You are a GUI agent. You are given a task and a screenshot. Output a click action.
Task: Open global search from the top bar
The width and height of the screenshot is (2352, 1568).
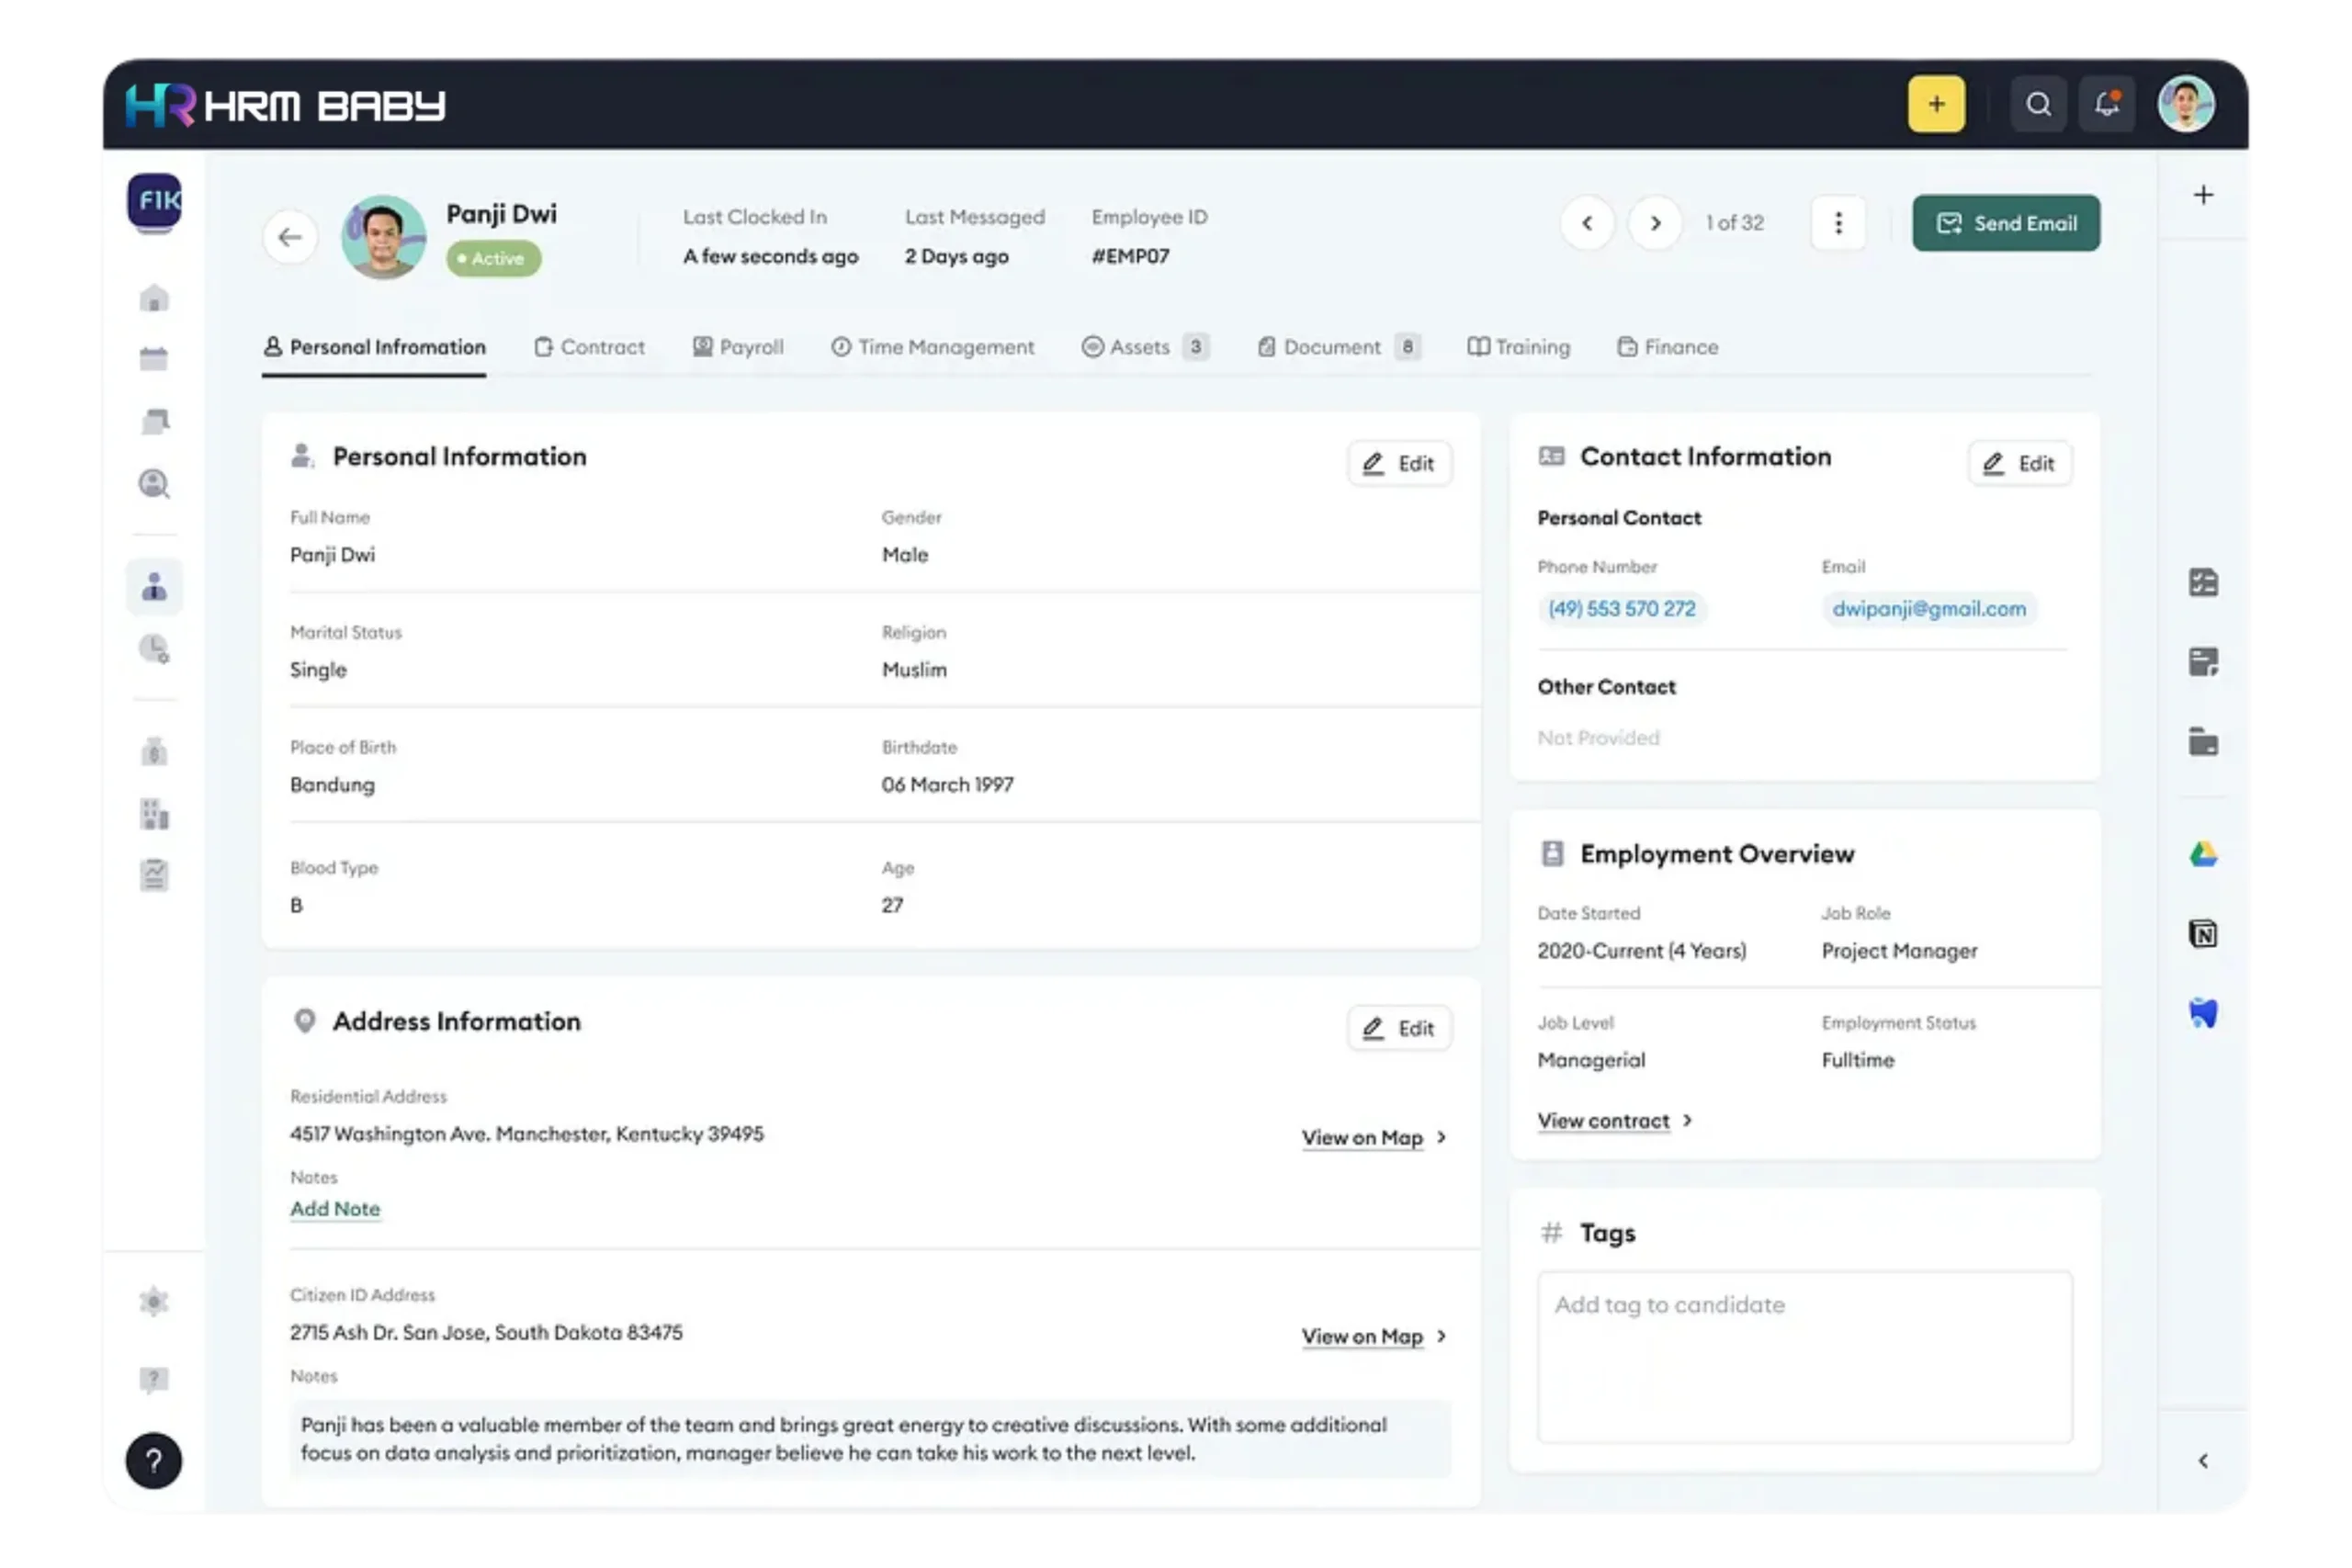pos(2038,103)
